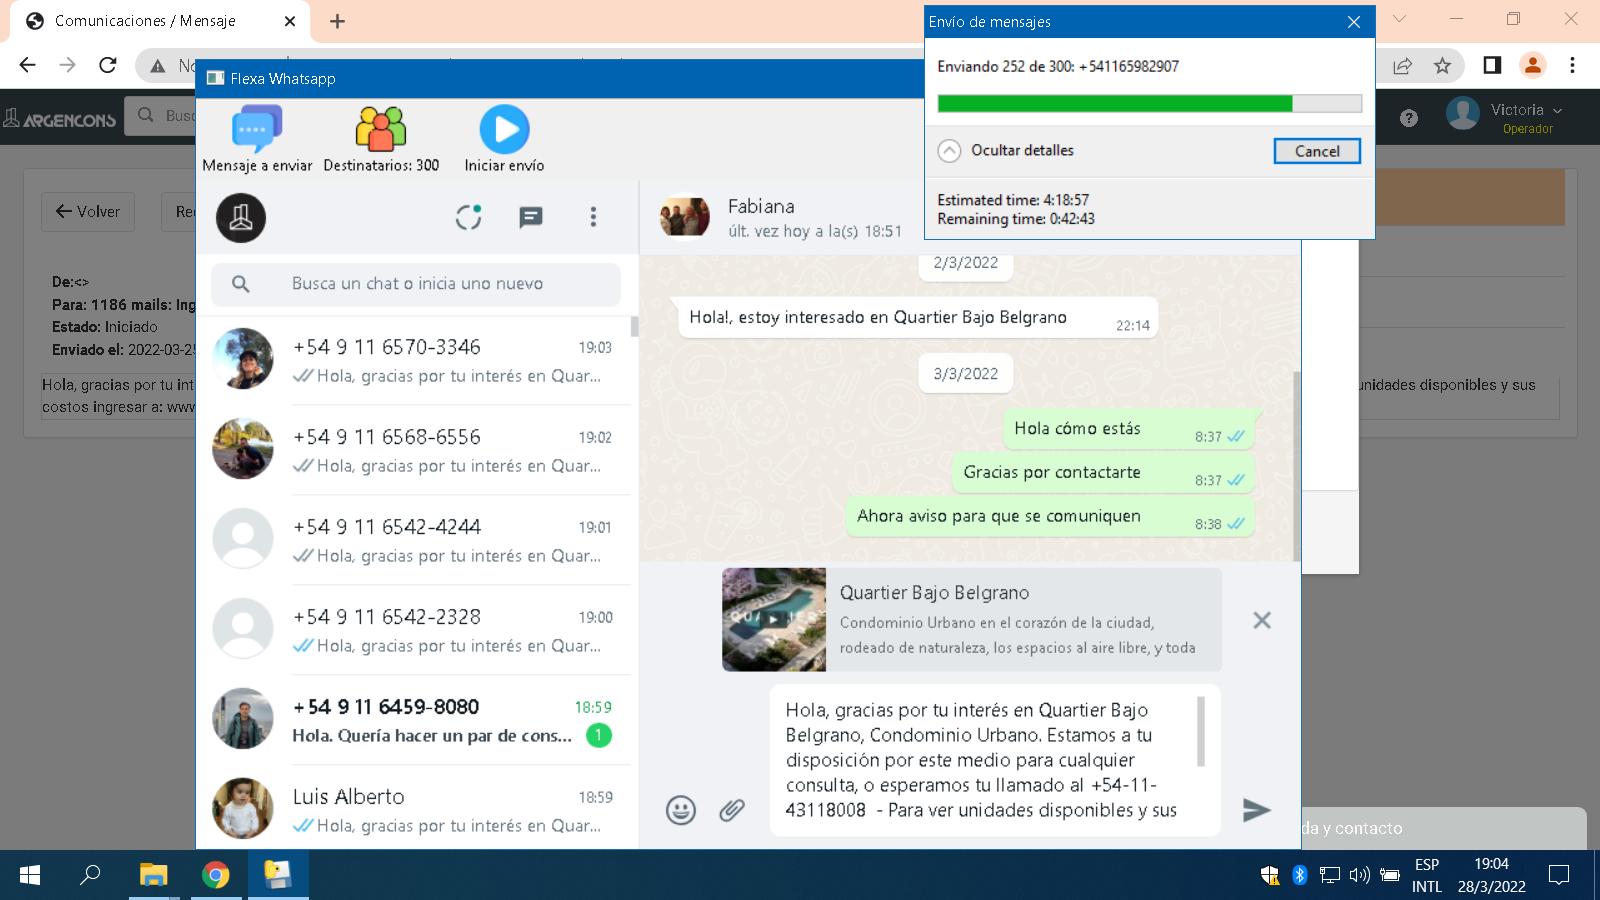1600x900 pixels.
Task: Open unread chat +54 9 11 6459-8080
Action: click(x=414, y=721)
